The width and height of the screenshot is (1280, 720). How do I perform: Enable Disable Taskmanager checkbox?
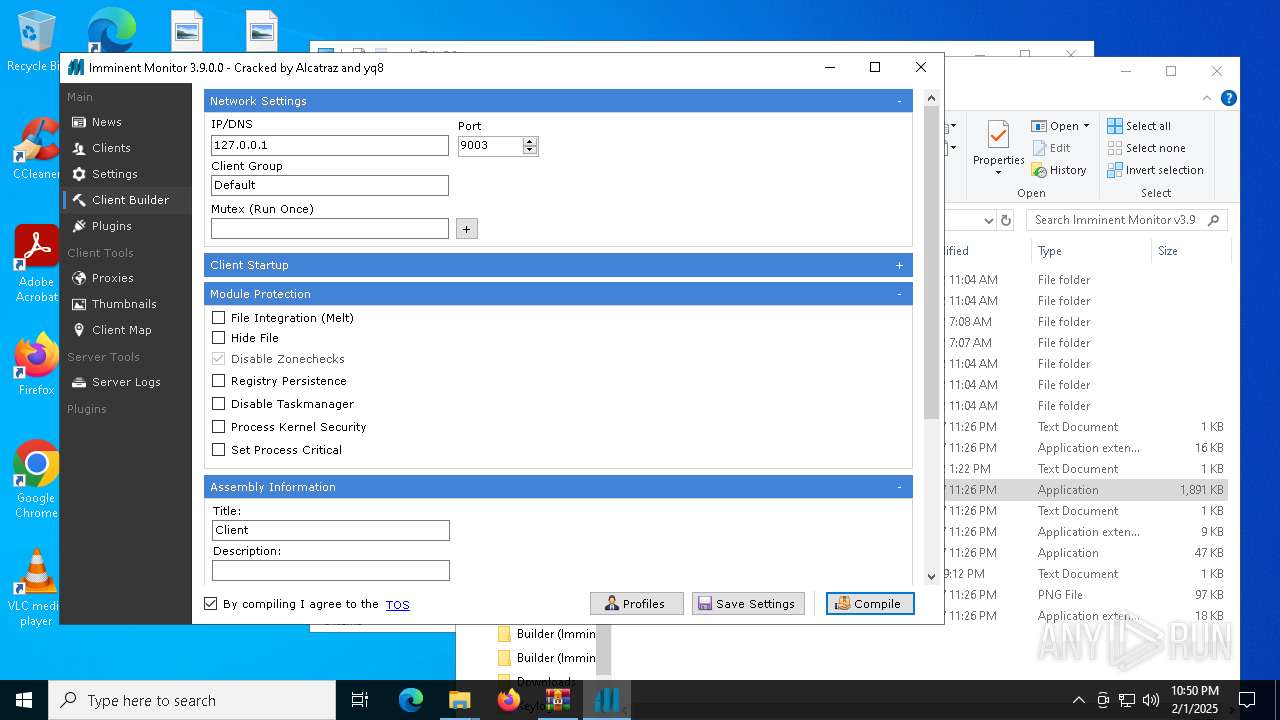(x=219, y=404)
